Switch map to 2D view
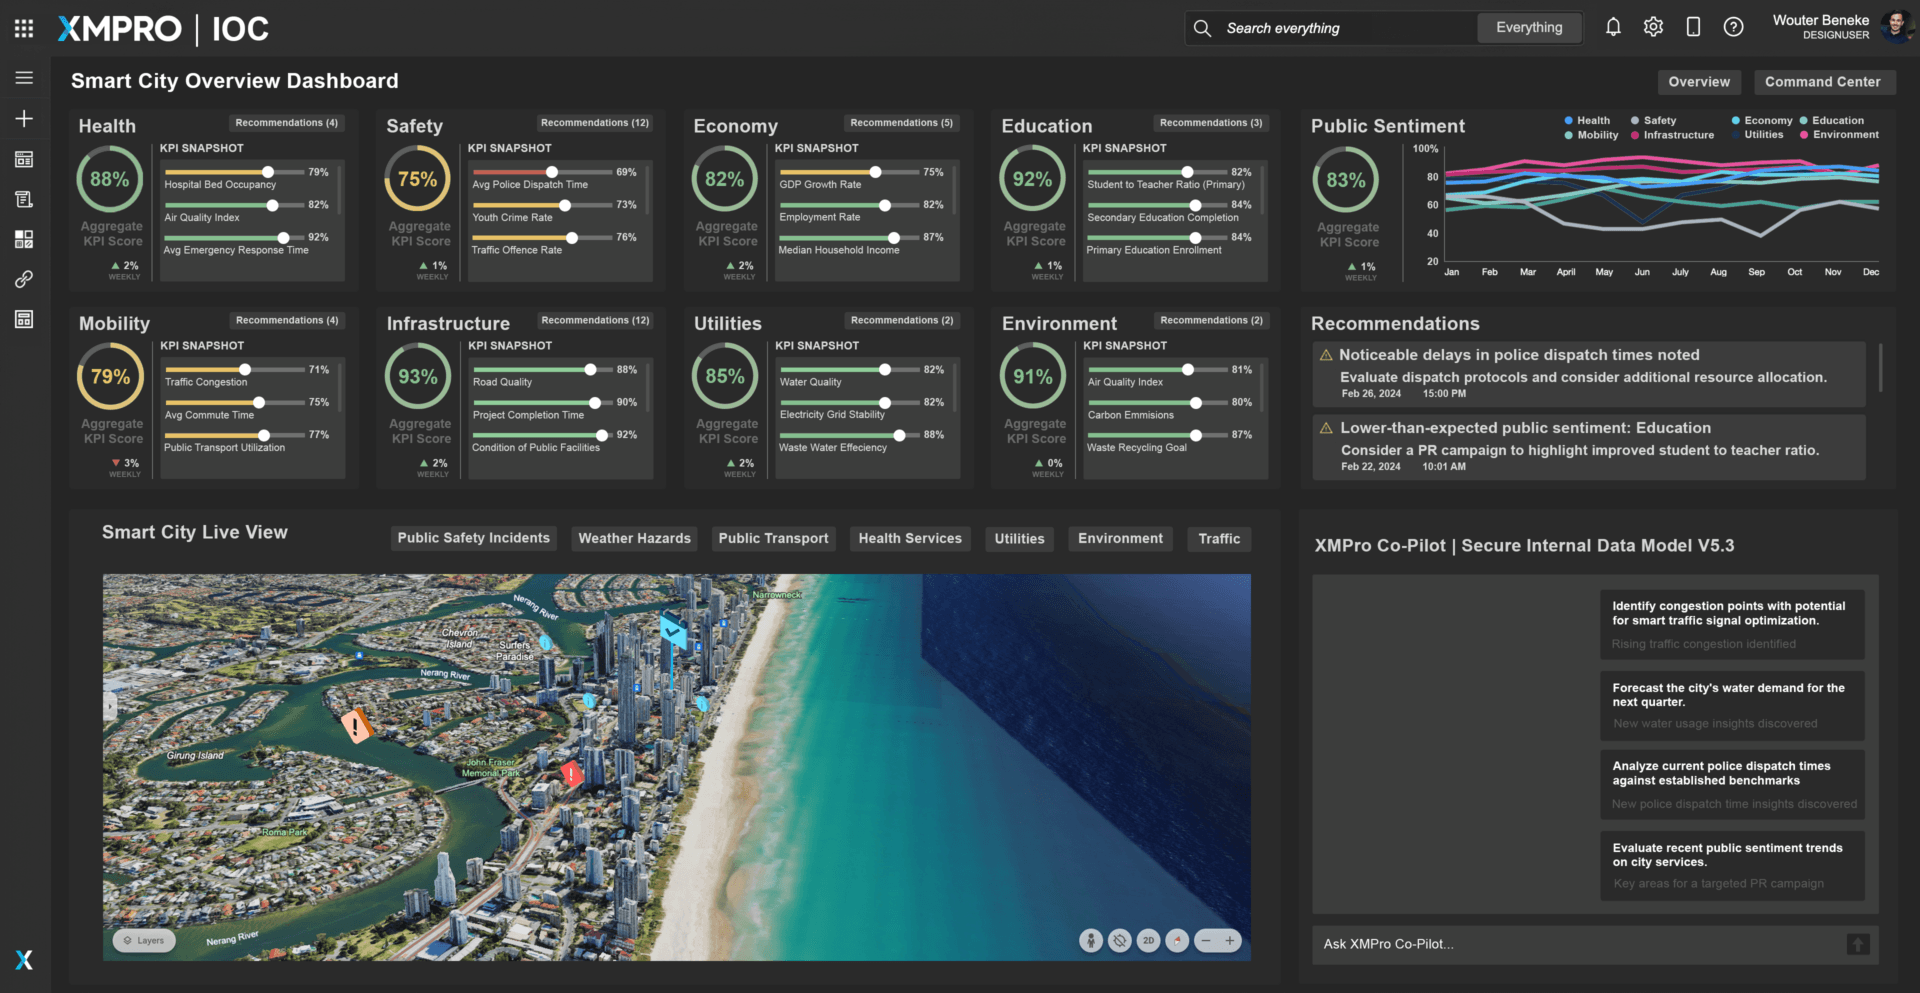The height and width of the screenshot is (993, 1920). tap(1148, 940)
